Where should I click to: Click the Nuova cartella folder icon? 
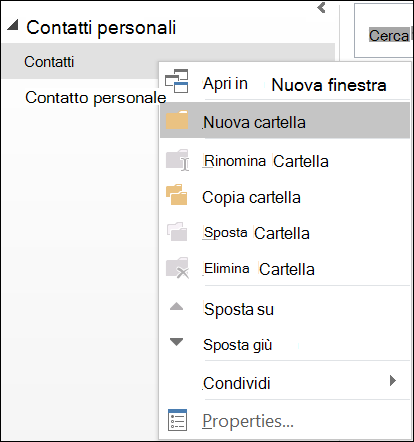click(x=177, y=120)
